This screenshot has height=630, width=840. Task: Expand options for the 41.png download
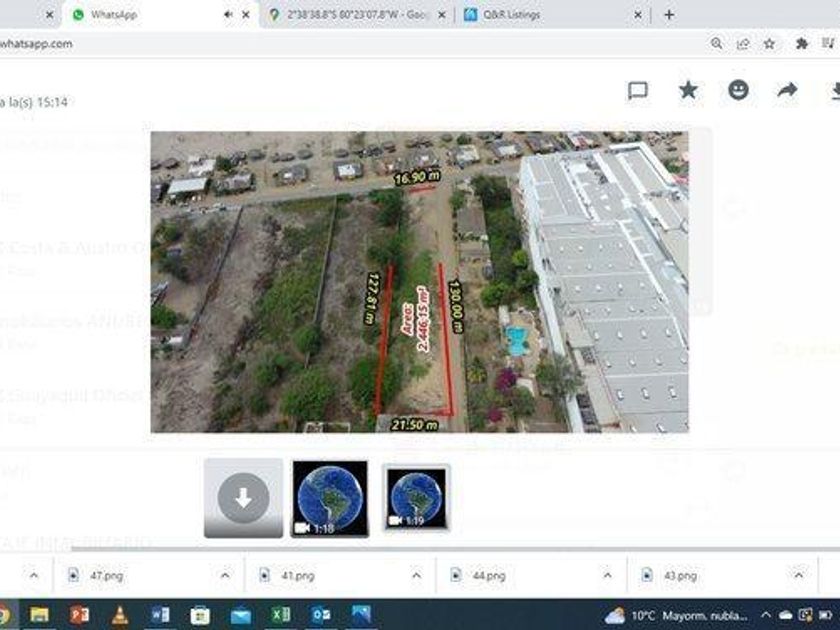(417, 576)
